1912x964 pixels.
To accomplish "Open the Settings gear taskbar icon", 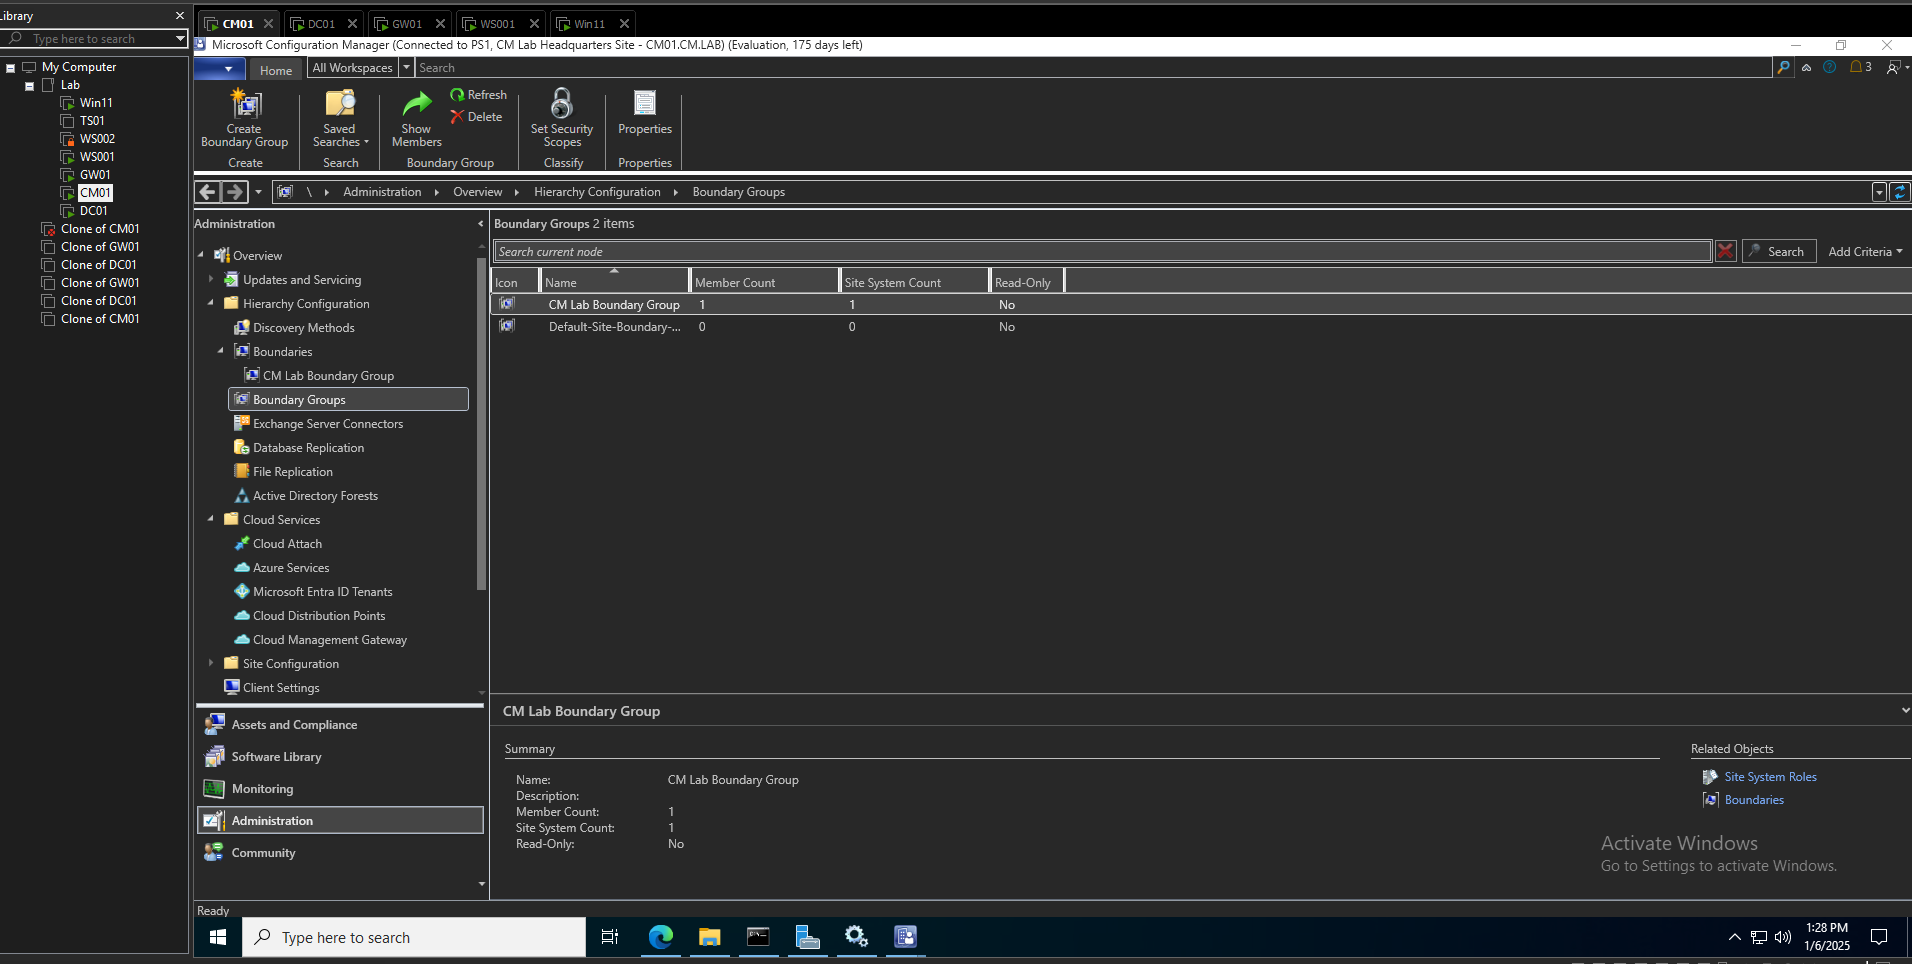I will tap(856, 937).
